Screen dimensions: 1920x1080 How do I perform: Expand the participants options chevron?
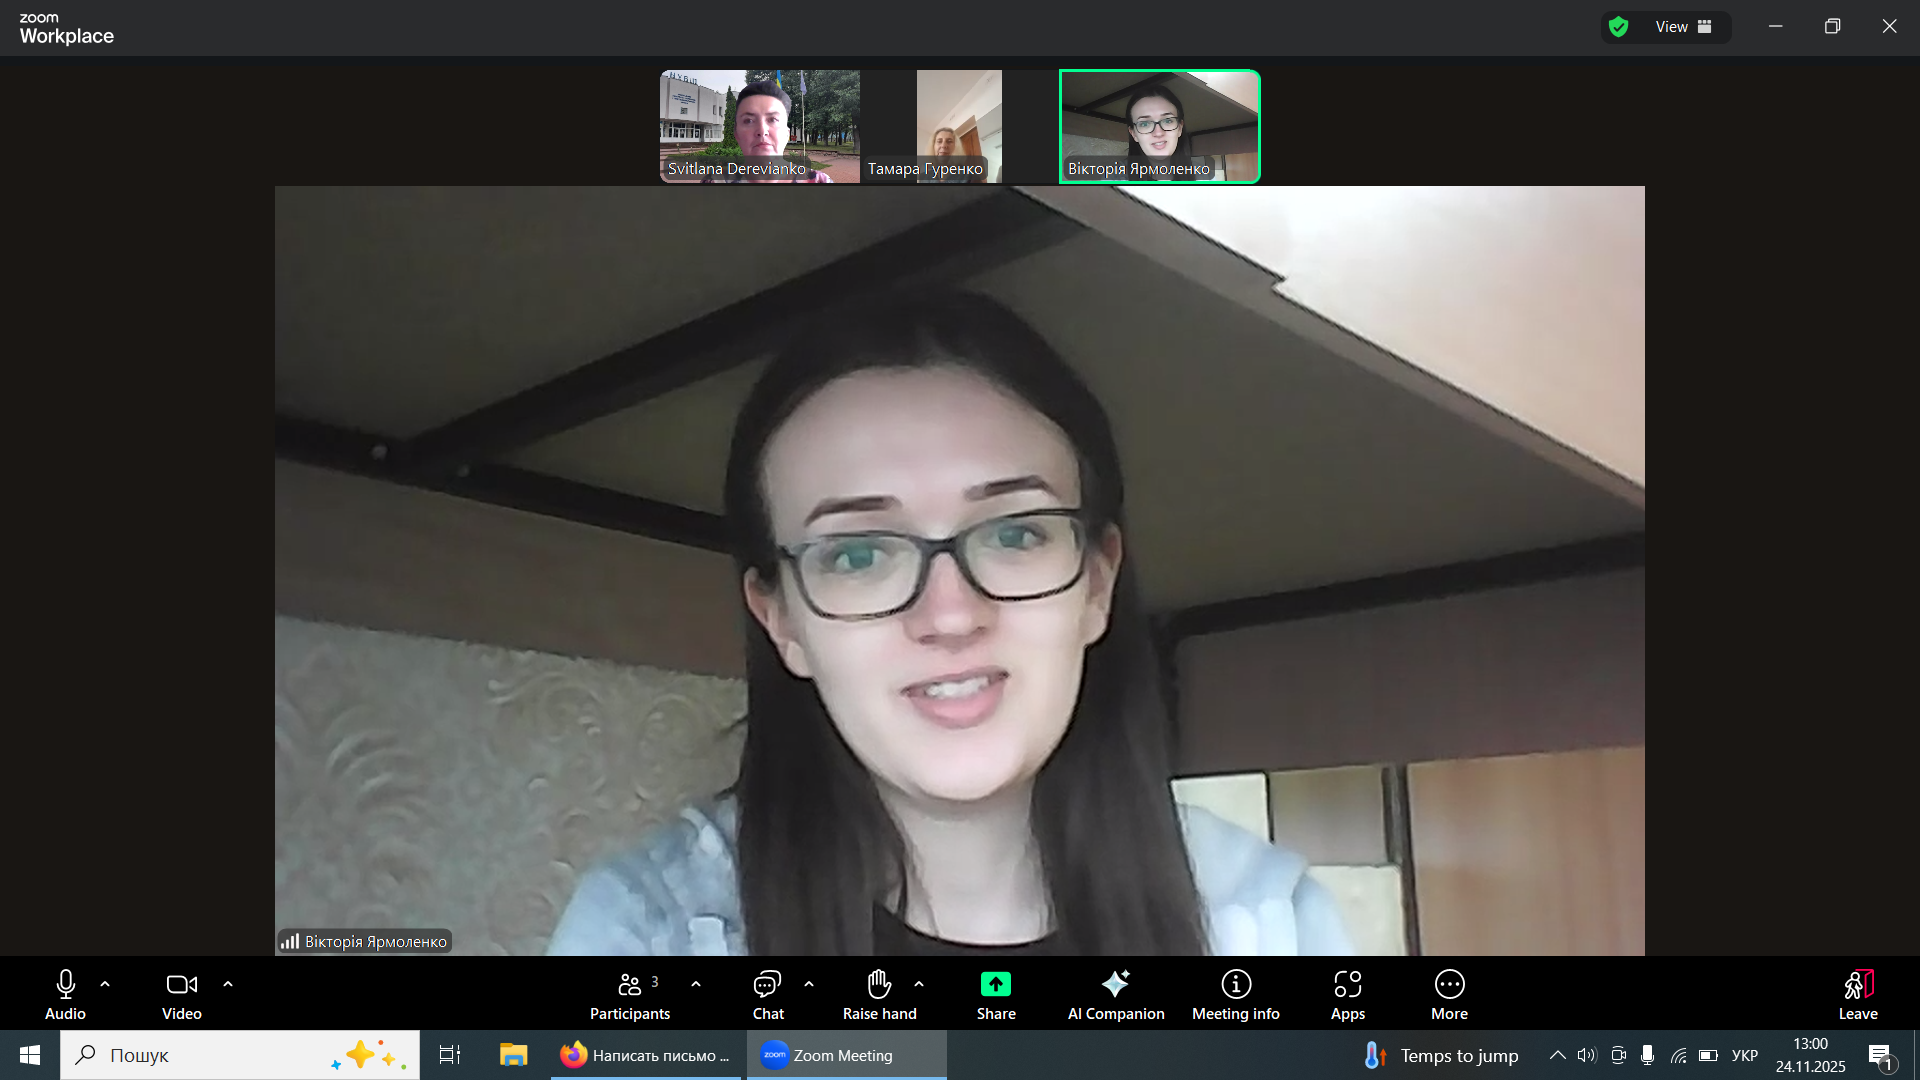tap(696, 984)
